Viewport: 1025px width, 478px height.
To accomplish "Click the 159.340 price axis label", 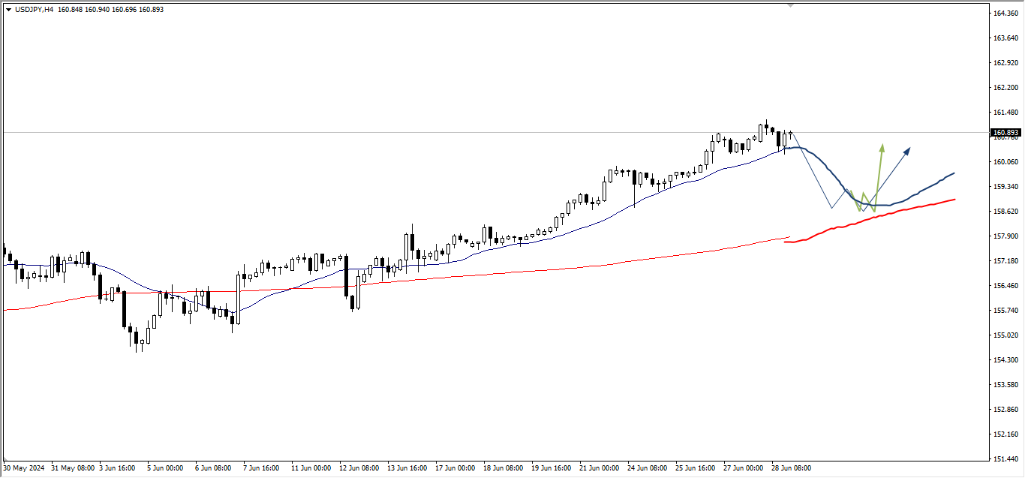I will [x=1005, y=187].
